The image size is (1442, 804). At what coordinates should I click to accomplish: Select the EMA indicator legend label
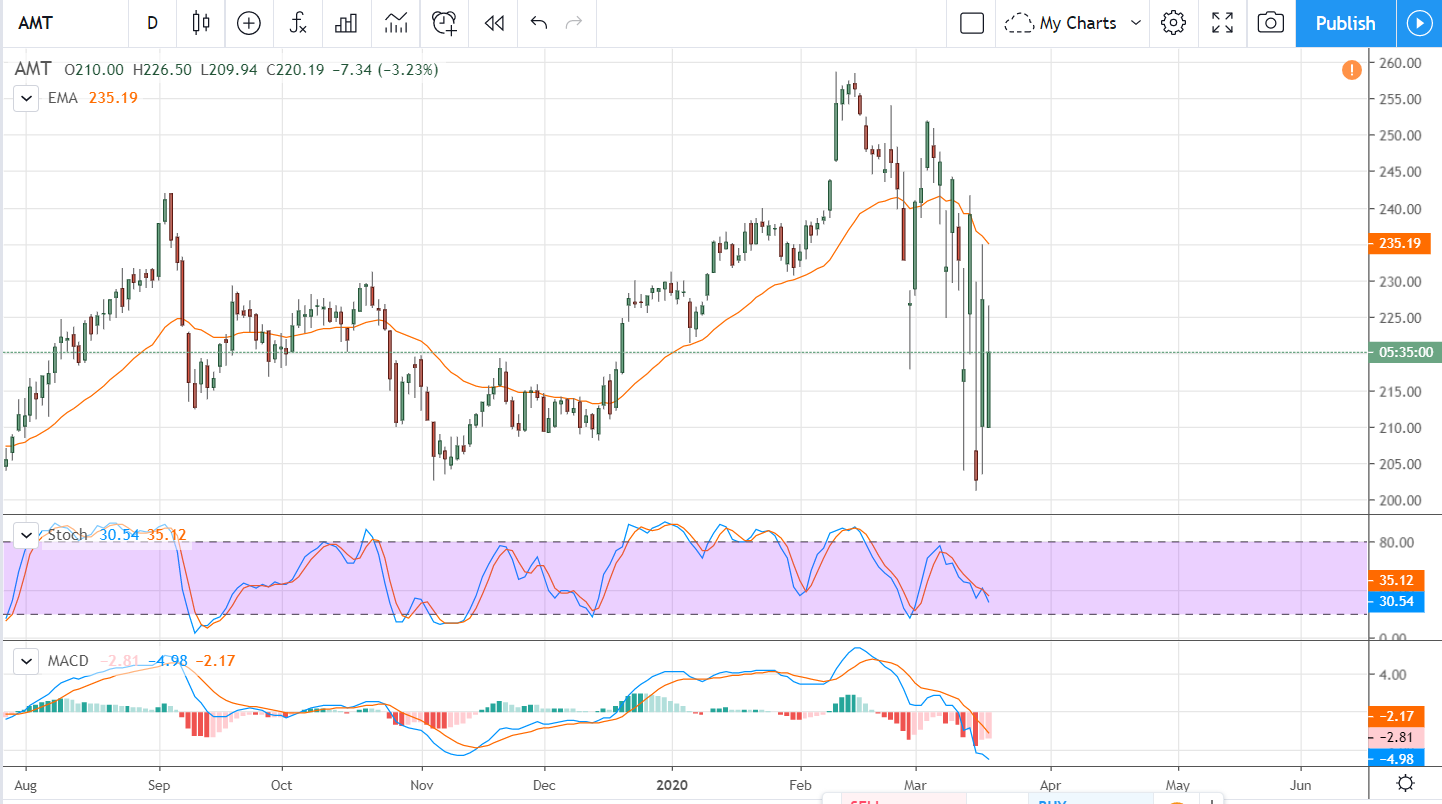pyautogui.click(x=64, y=98)
